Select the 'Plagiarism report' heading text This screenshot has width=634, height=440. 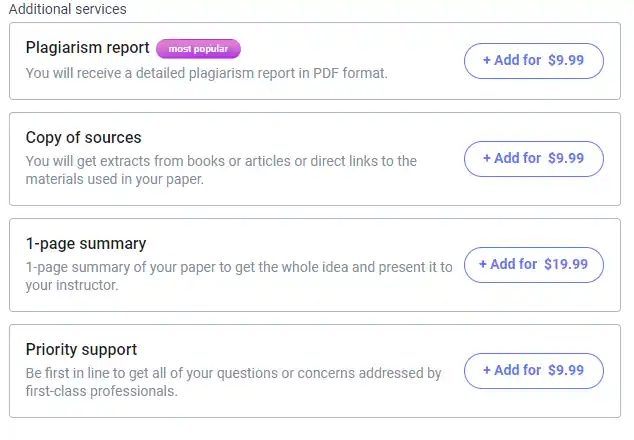[87, 48]
